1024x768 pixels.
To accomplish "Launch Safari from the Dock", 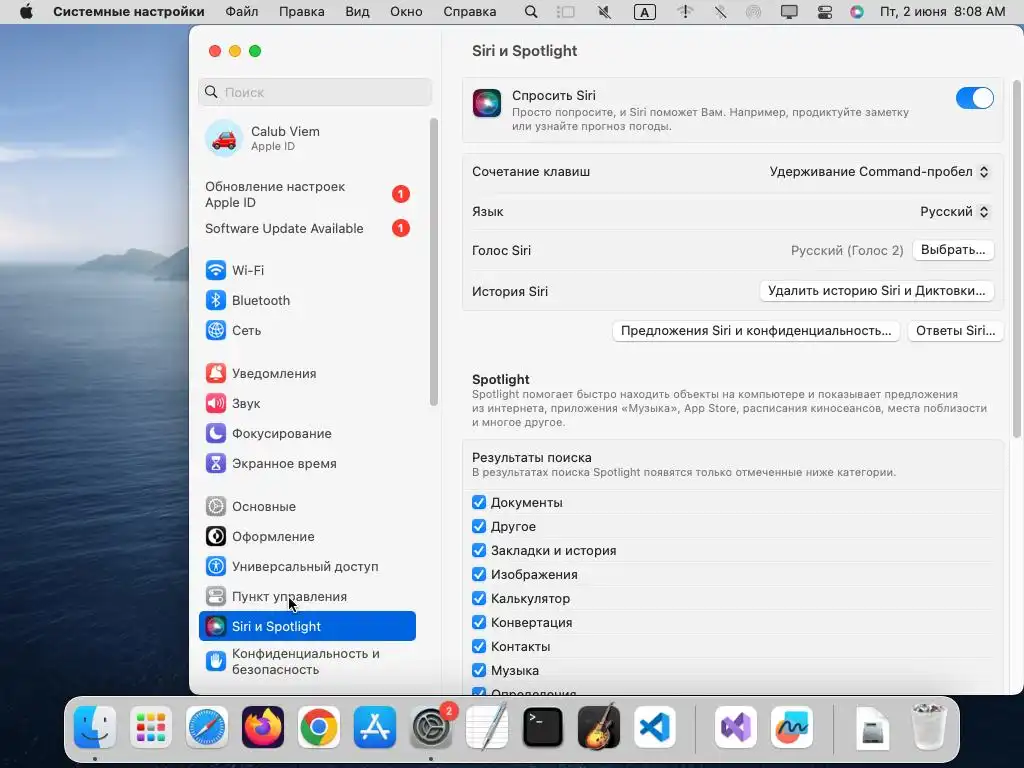I will tap(207, 728).
